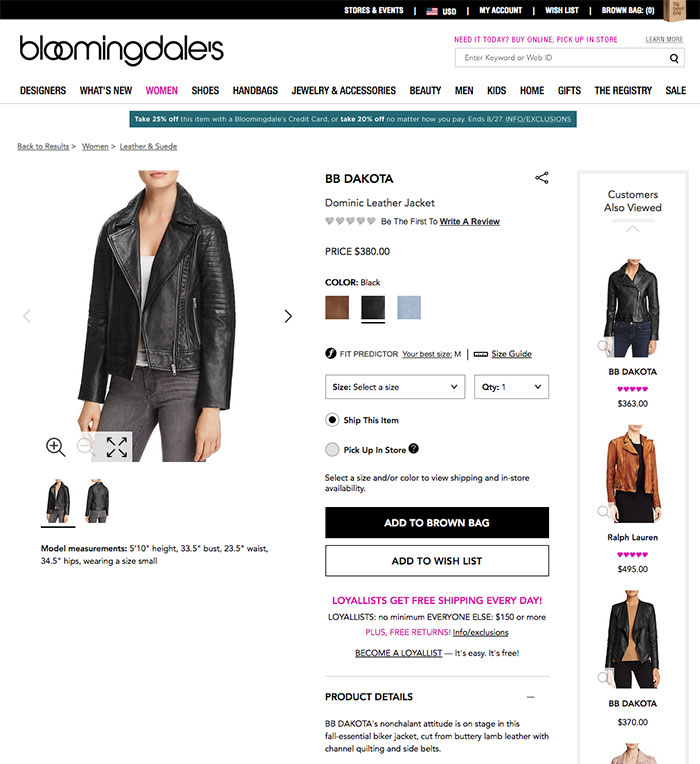Screen dimensions: 700x764
Task: Open the Handbags menu
Action: 255,91
